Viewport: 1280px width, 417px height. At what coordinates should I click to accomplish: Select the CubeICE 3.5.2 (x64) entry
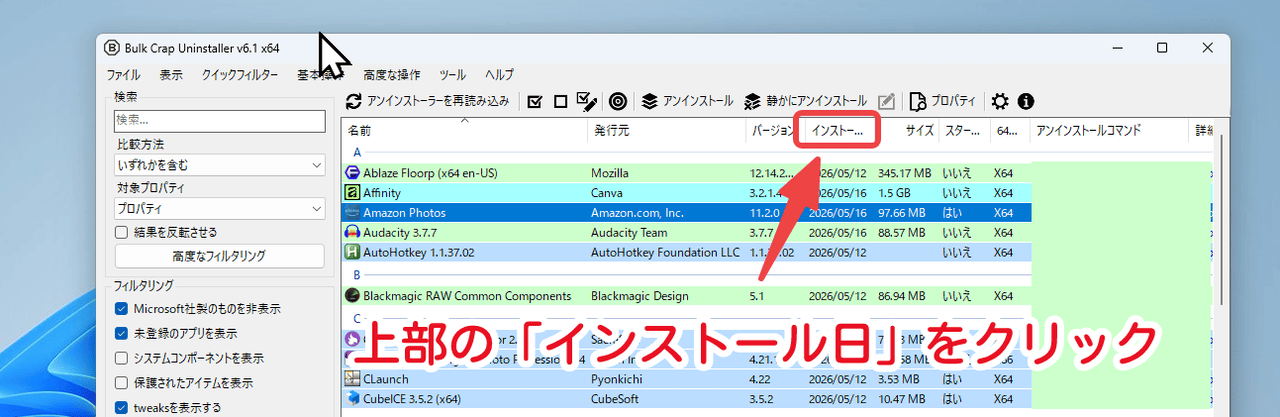click(x=414, y=399)
